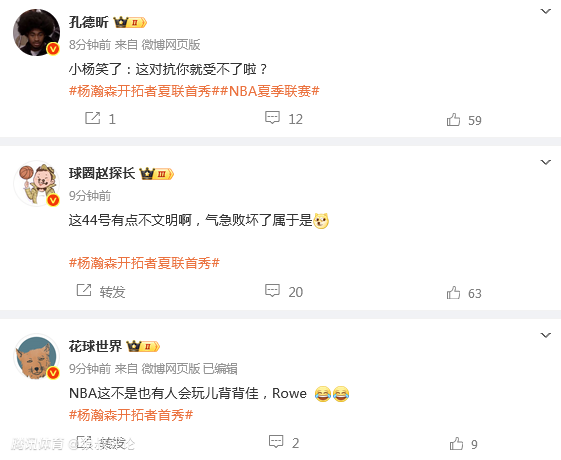
Task: Like 球圈赵探长's post with the thumbs-up icon
Action: pos(453,293)
